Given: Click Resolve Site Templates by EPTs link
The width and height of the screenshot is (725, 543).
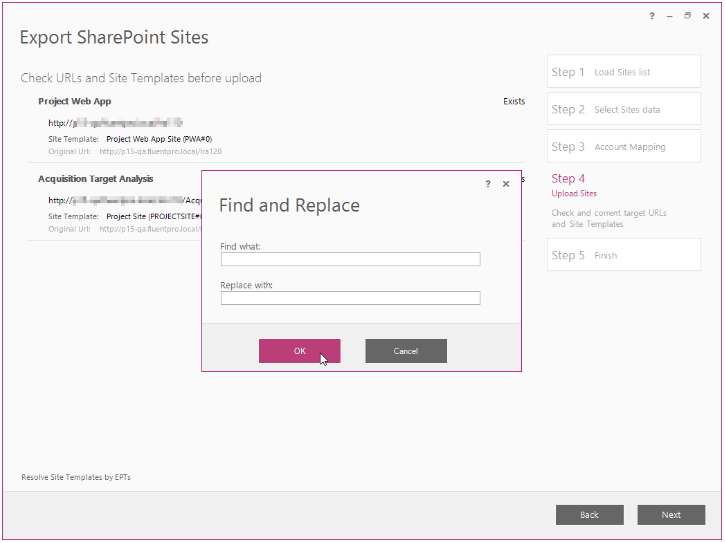Looking at the screenshot, I should (76, 477).
